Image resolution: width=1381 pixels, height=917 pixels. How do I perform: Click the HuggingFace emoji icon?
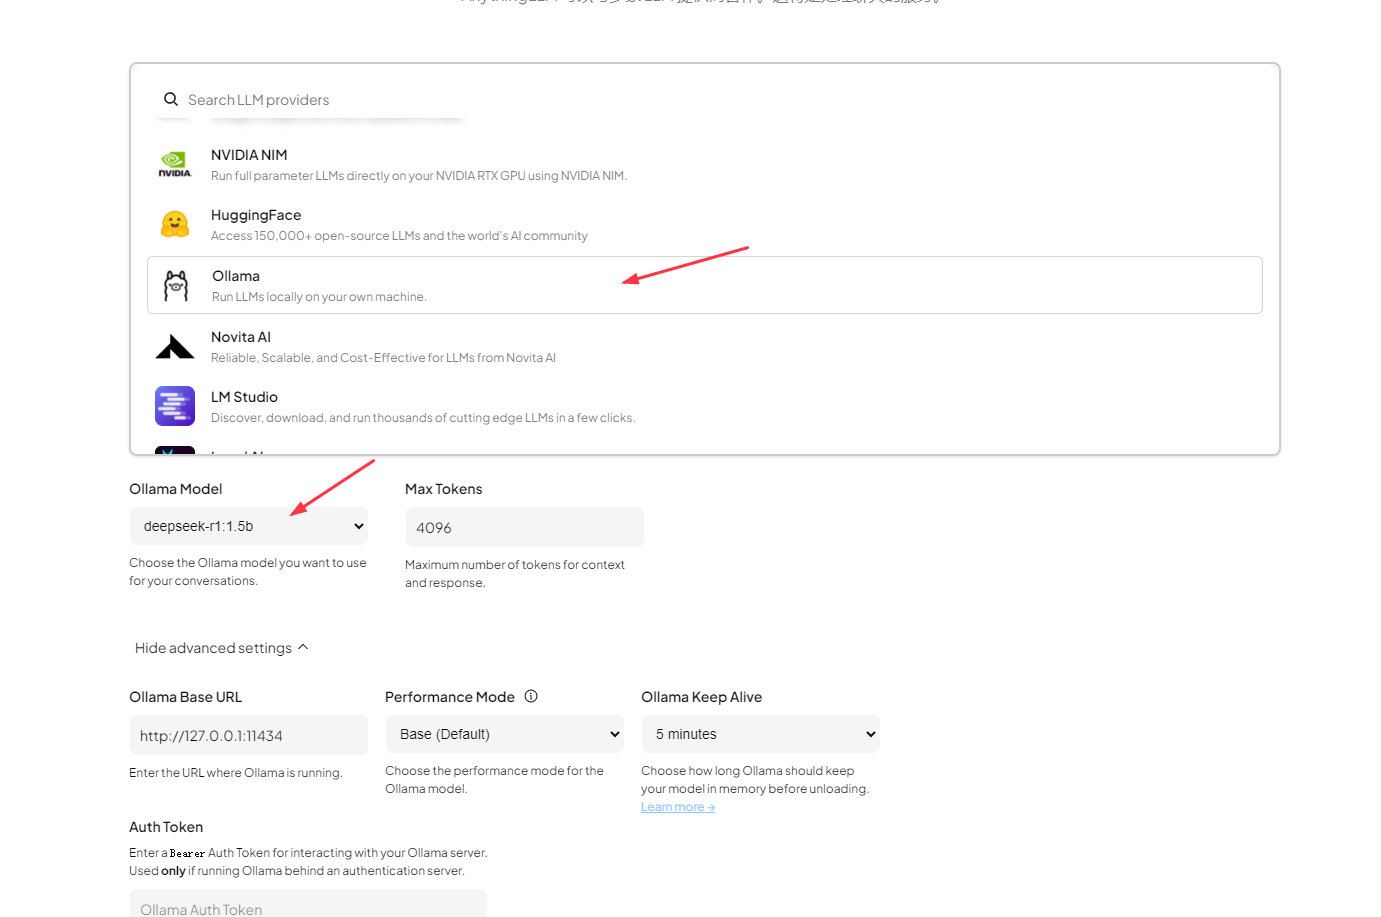(x=175, y=224)
